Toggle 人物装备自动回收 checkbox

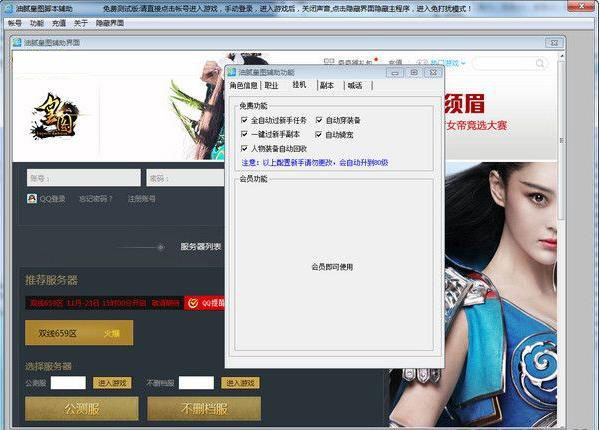pos(244,149)
